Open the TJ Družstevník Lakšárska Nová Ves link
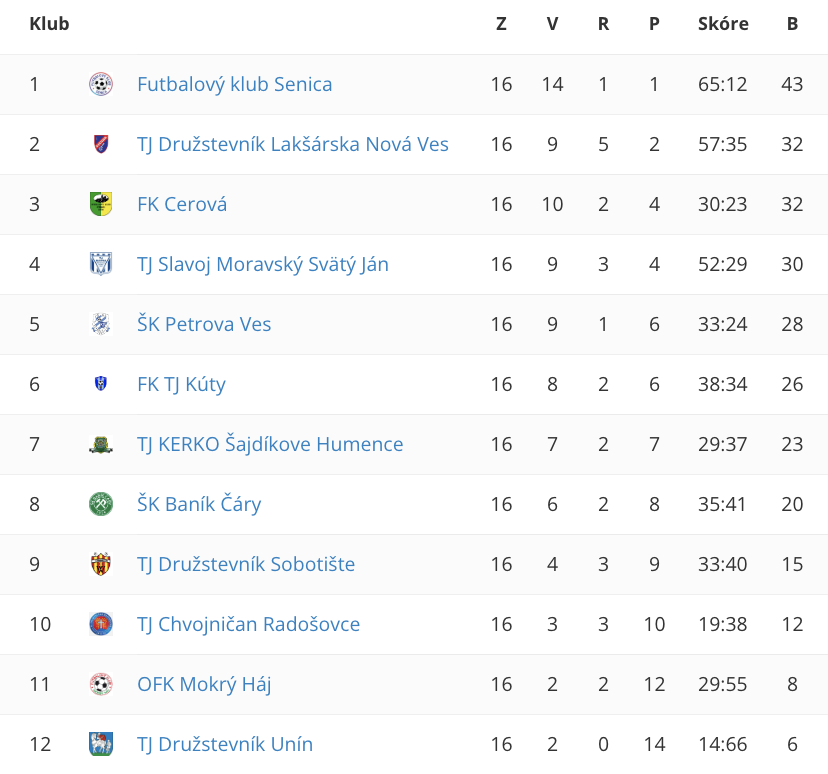This screenshot has width=828, height=774. tap(293, 144)
